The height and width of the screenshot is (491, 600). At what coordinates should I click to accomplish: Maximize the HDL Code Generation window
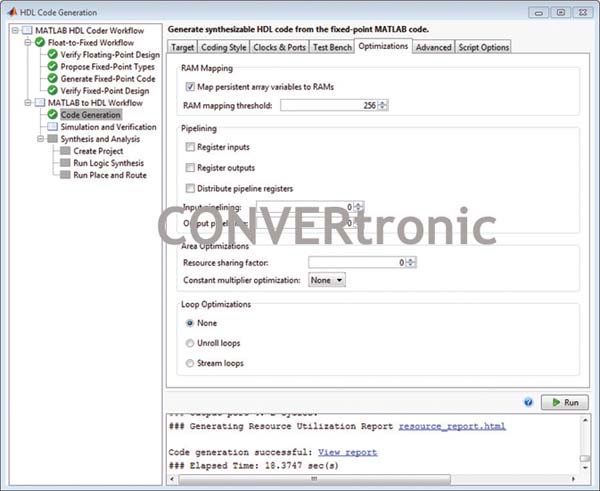point(561,13)
